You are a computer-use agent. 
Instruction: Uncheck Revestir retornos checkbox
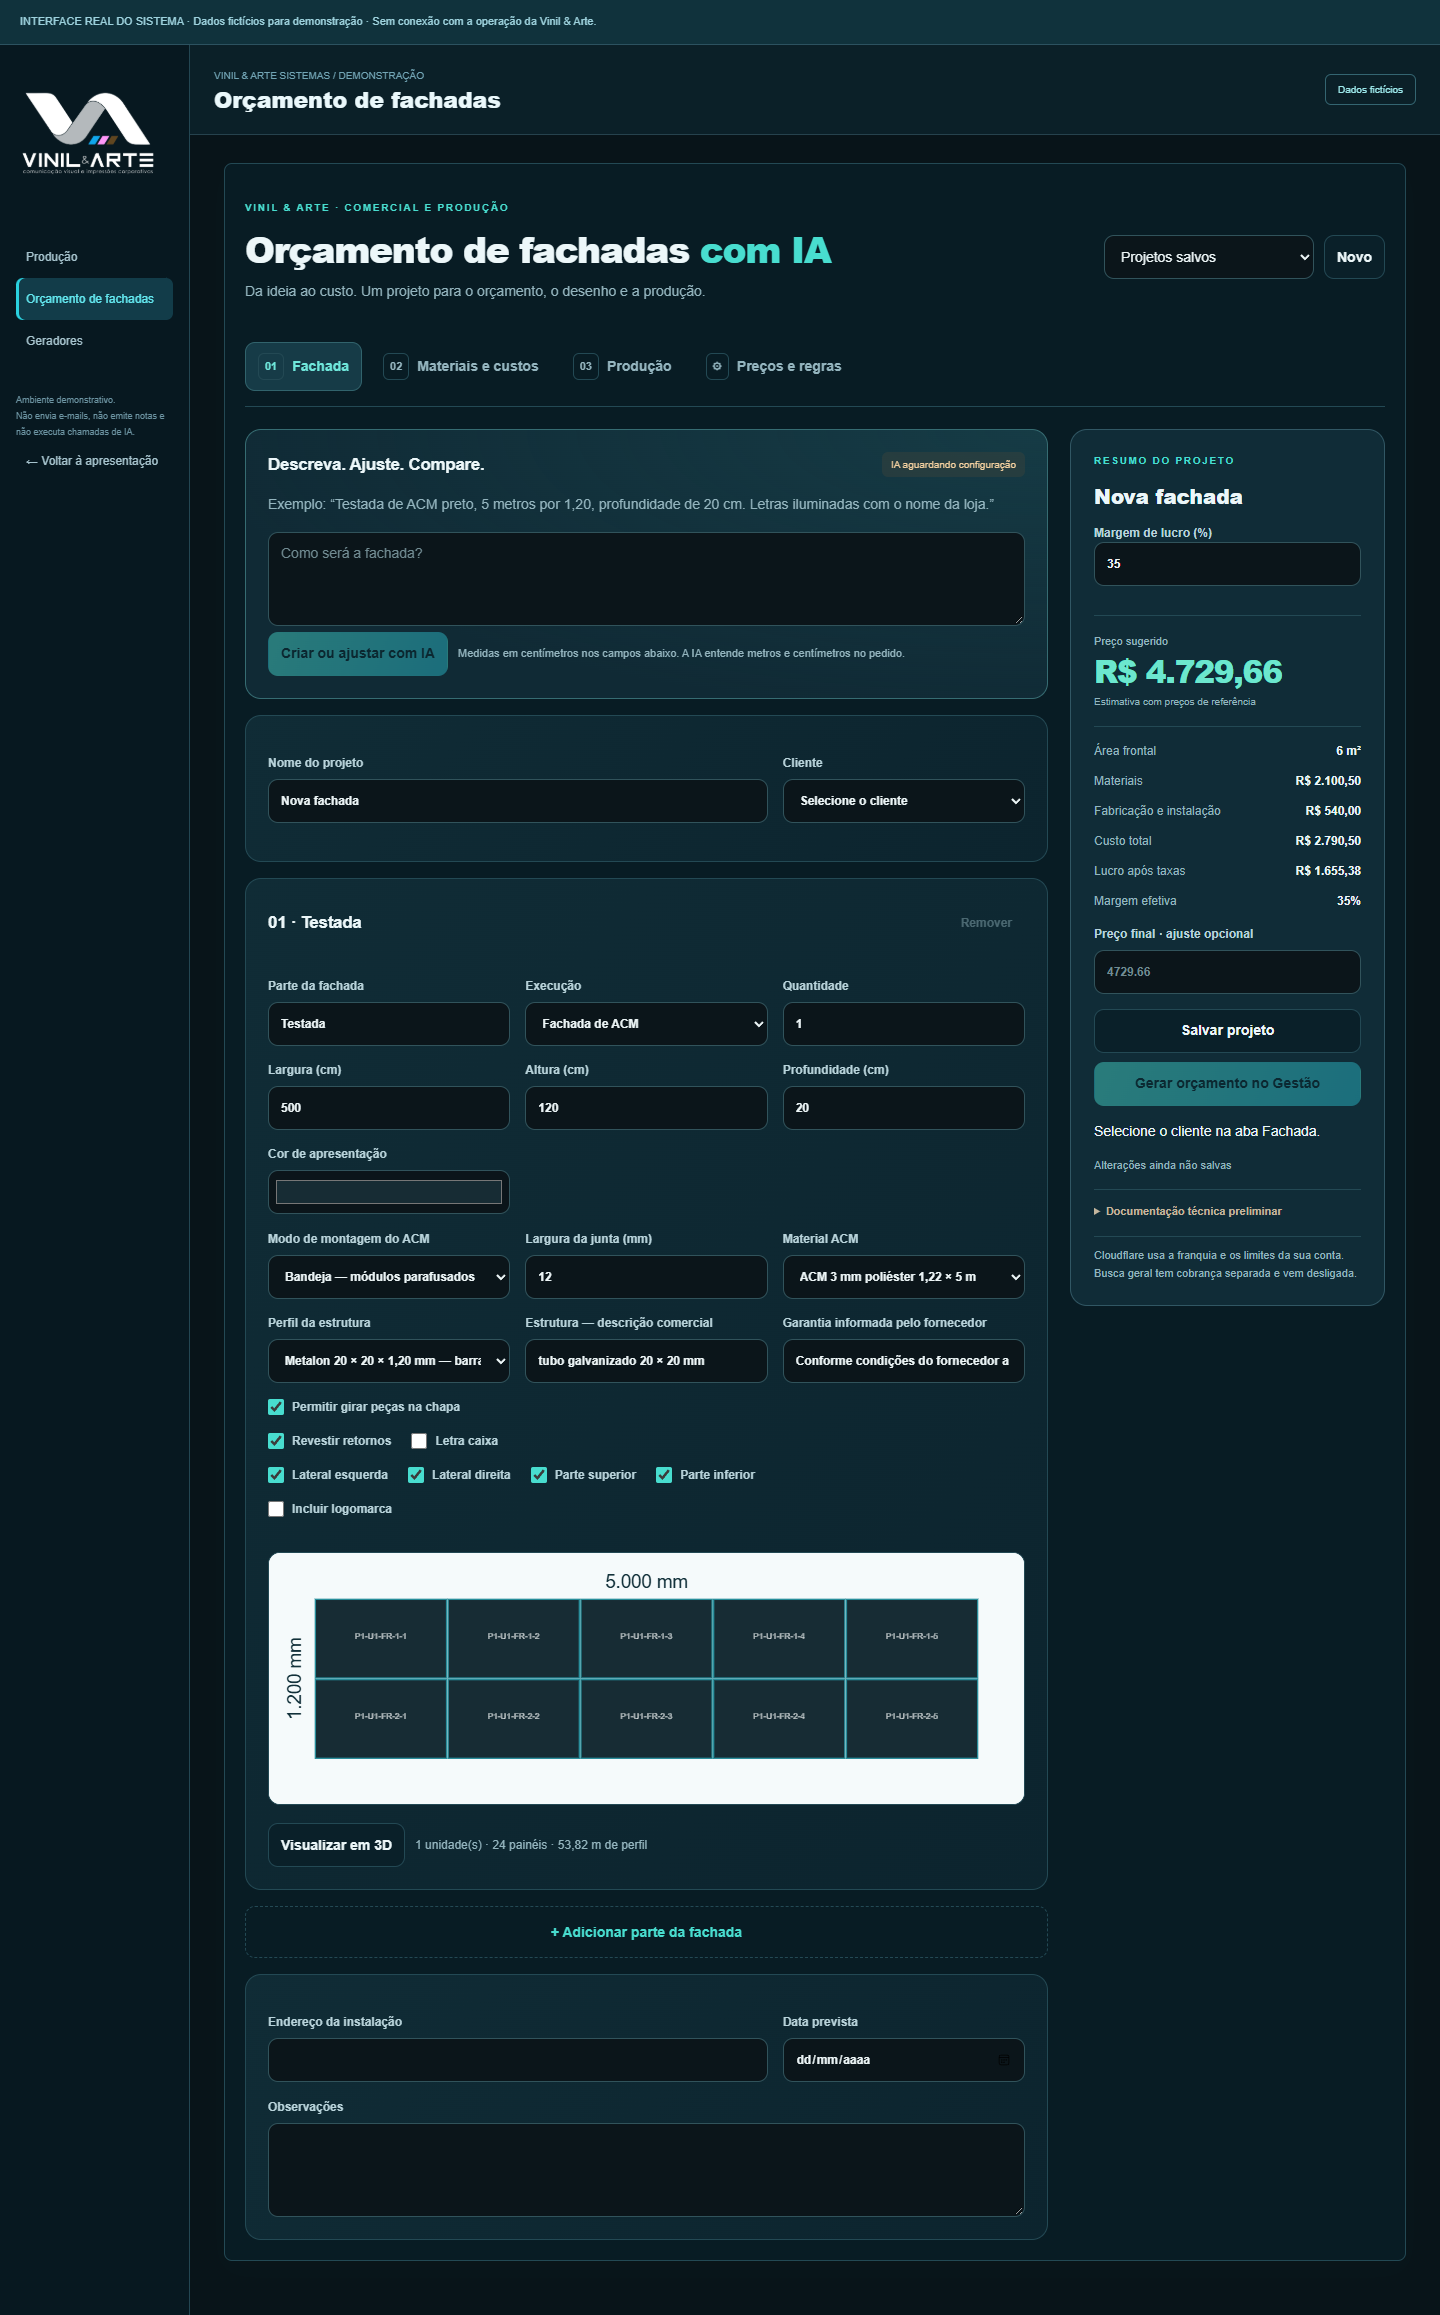[x=276, y=1441]
